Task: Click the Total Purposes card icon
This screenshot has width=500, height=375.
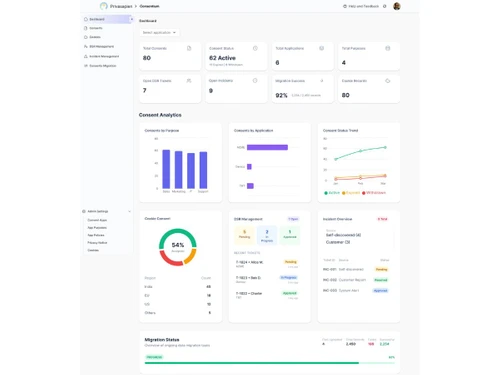Action: point(388,48)
